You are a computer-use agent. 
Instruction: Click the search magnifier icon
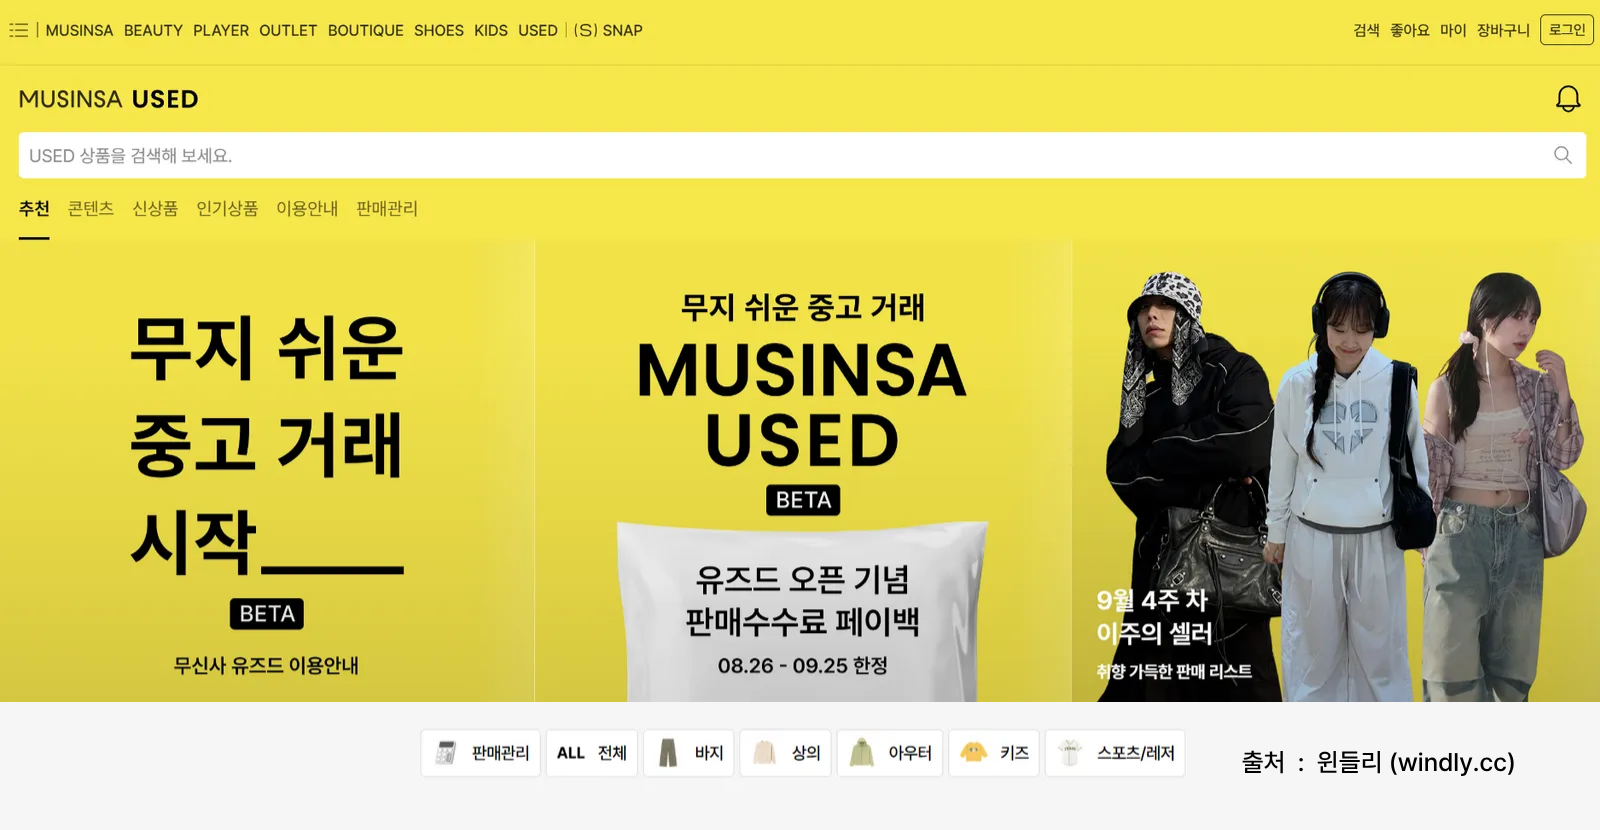1563,155
